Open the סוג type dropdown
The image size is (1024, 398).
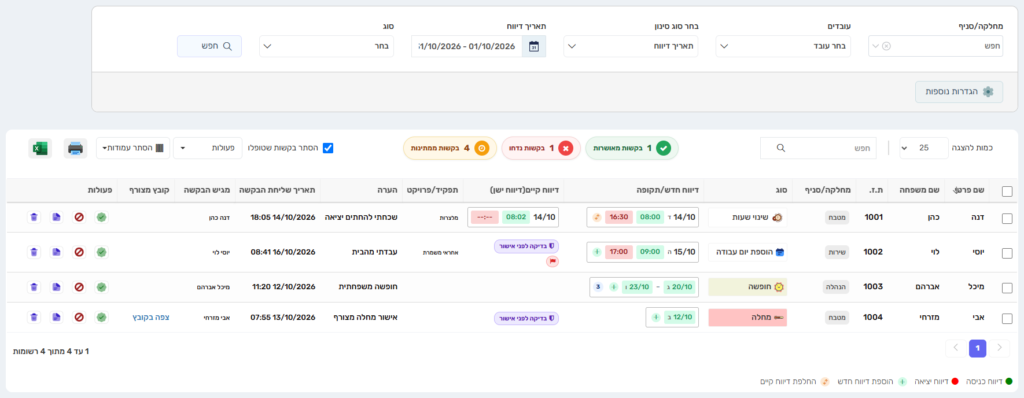[x=327, y=46]
